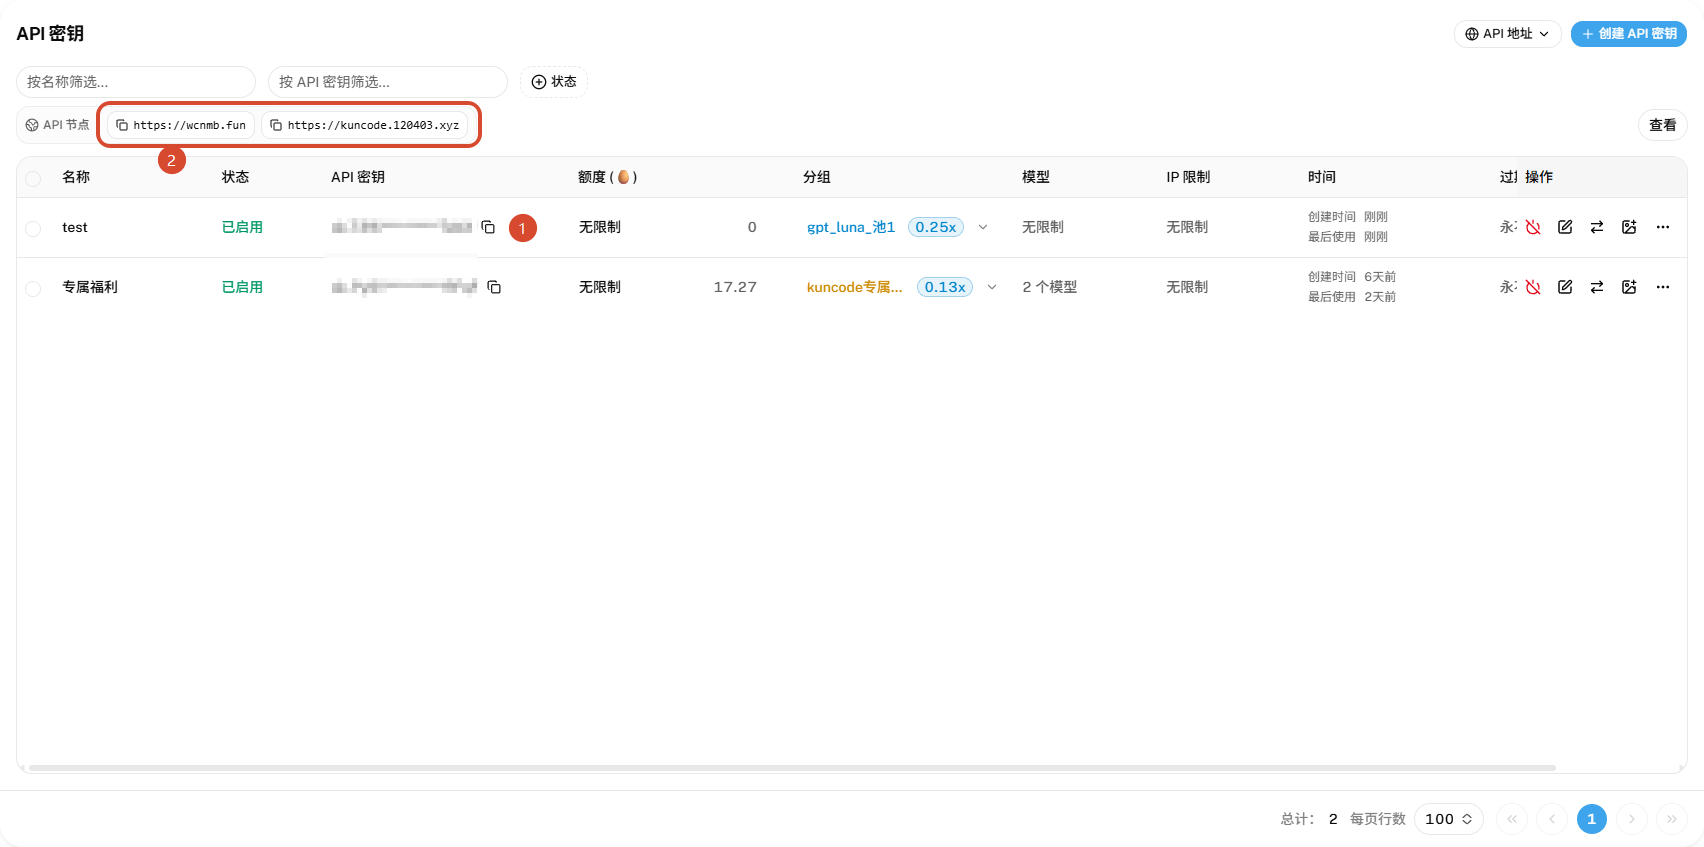The width and height of the screenshot is (1704, 847).
Task: Tick the checkbox for the 专属福利 row
Action: (x=33, y=288)
